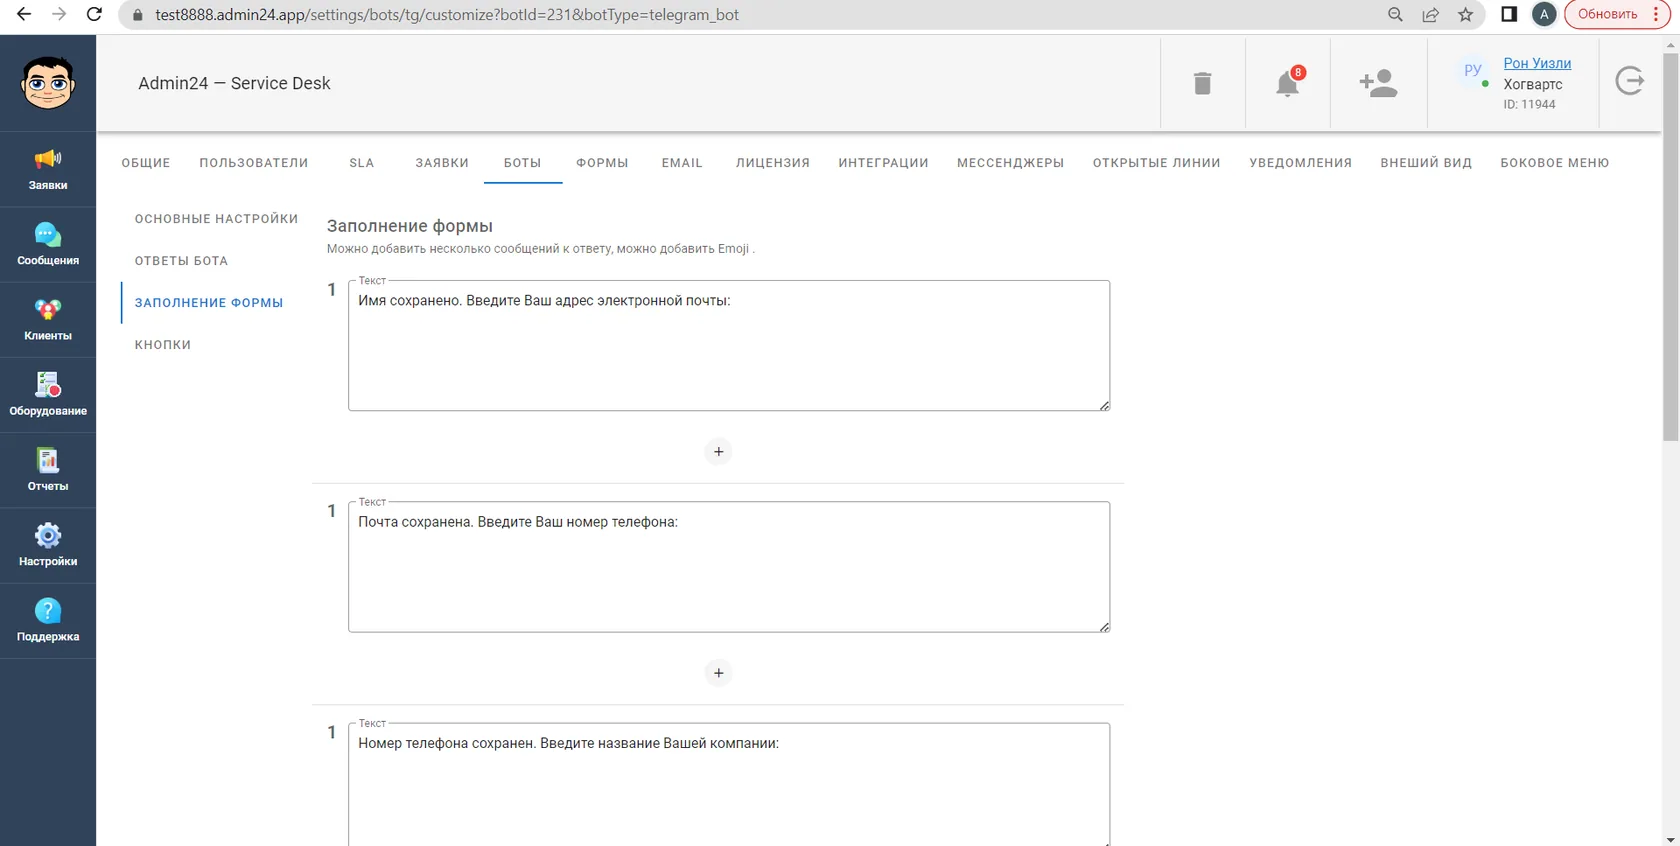Open Оборудование from the sidebar
The image size is (1680, 846).
tap(48, 395)
